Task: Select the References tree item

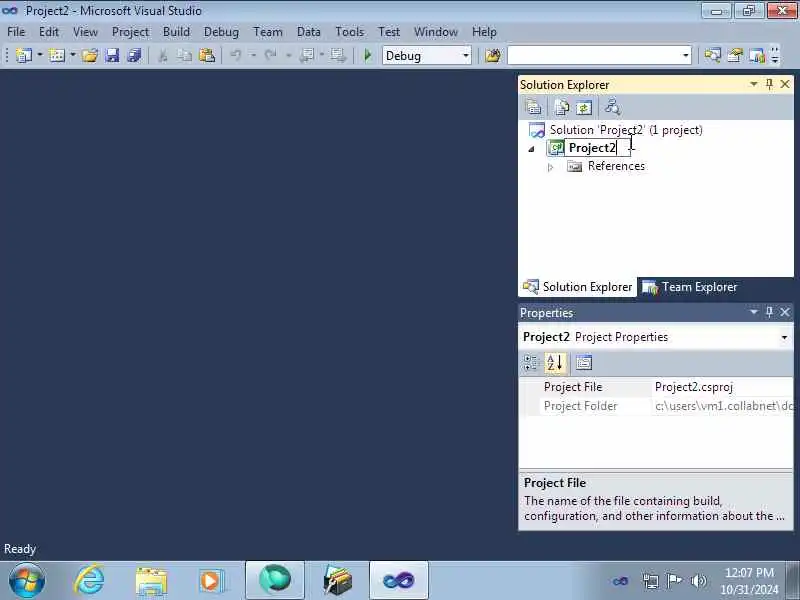Action: click(x=616, y=166)
